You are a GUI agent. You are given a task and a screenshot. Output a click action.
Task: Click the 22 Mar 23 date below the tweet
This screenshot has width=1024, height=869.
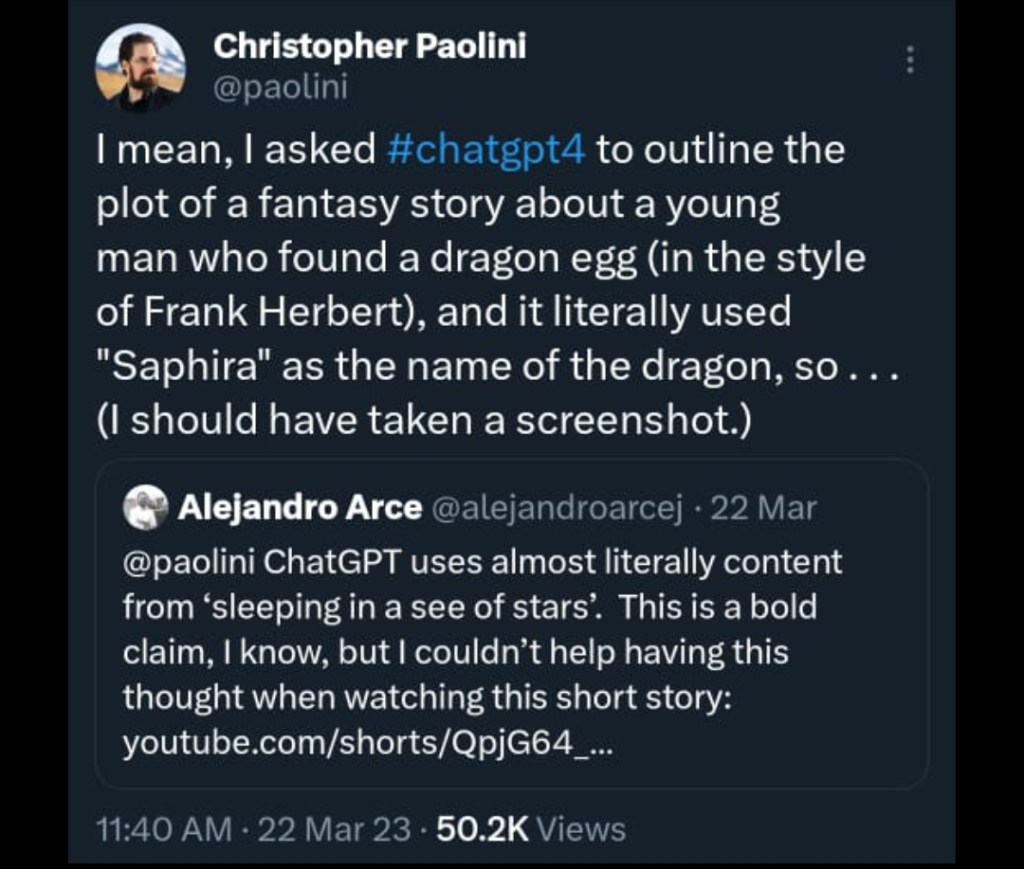[334, 829]
